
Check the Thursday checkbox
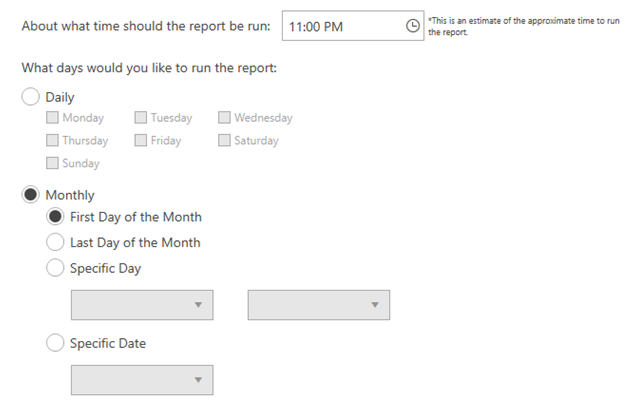(52, 140)
